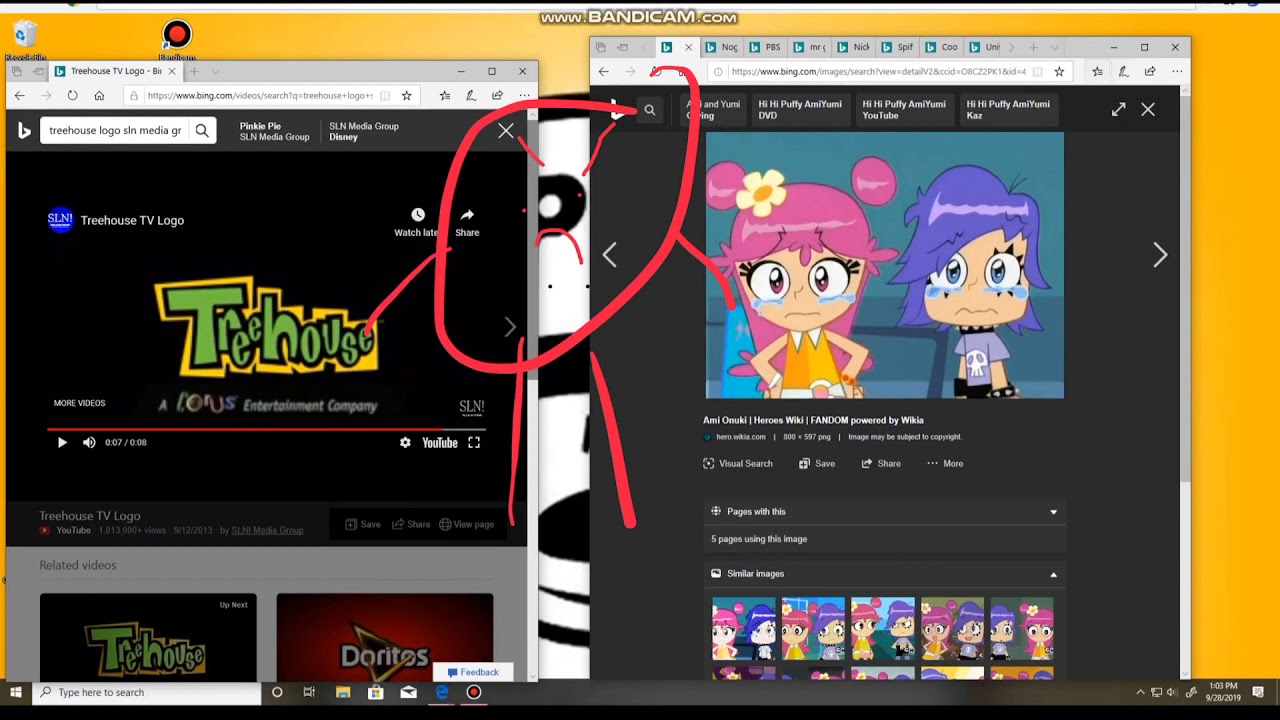Image resolution: width=1280 pixels, height=720 pixels.
Task: Close the video overlay in left window
Action: coord(506,131)
